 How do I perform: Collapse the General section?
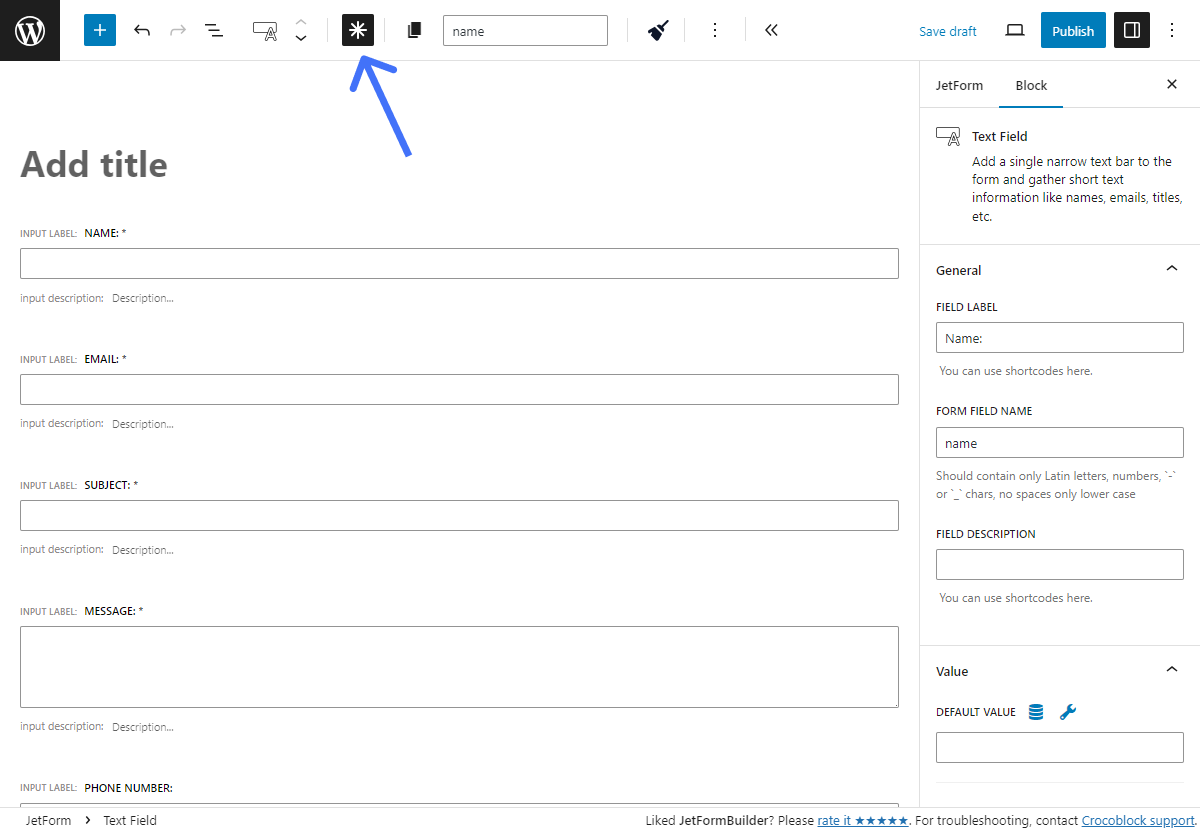tap(1171, 268)
